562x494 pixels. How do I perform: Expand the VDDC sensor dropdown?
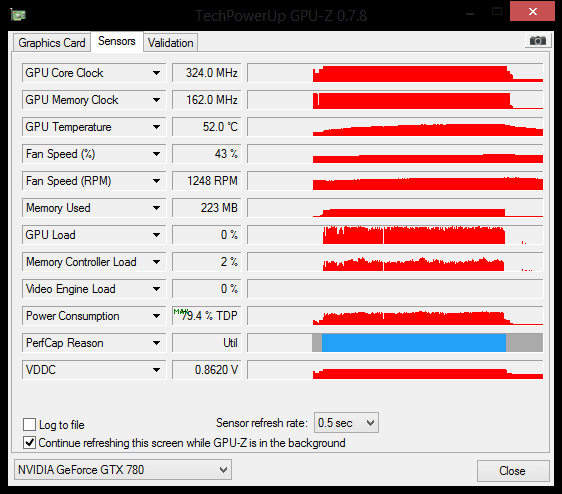coord(156,370)
